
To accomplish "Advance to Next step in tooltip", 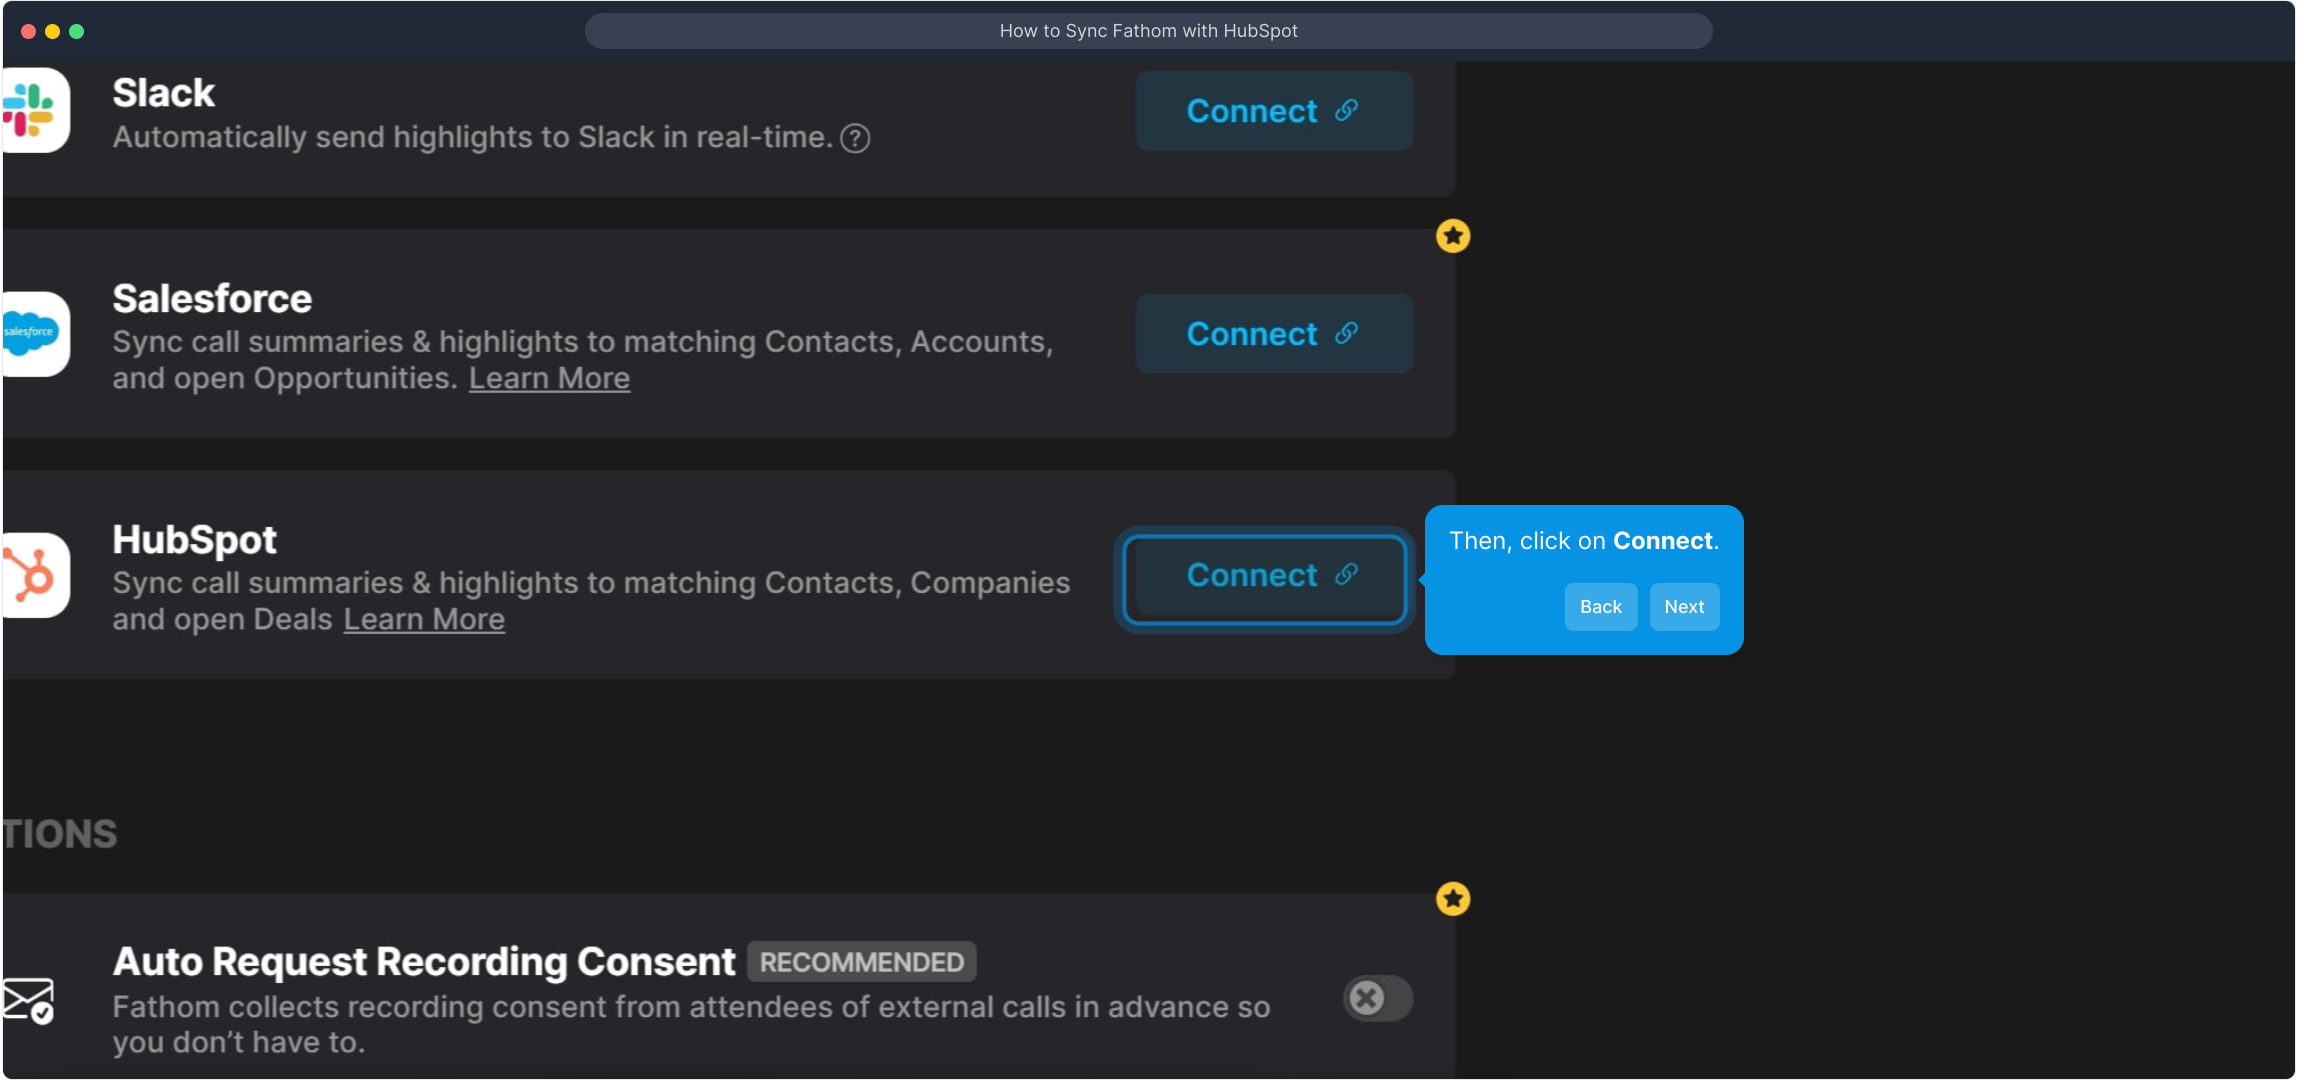I will tap(1684, 607).
